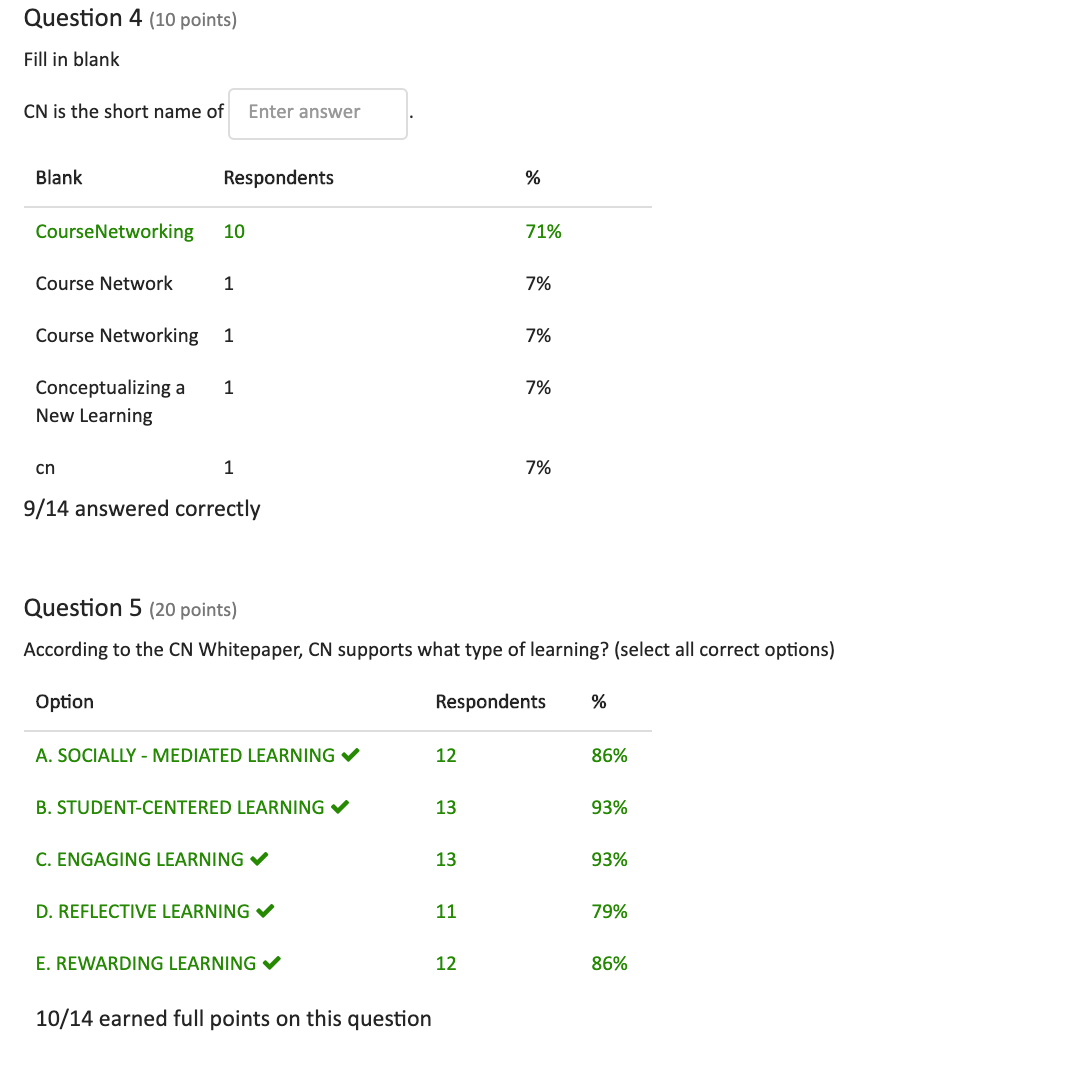Click the Question 5 heading
Image resolution: width=1090 pixels, height=1068 pixels.
[x=83, y=608]
